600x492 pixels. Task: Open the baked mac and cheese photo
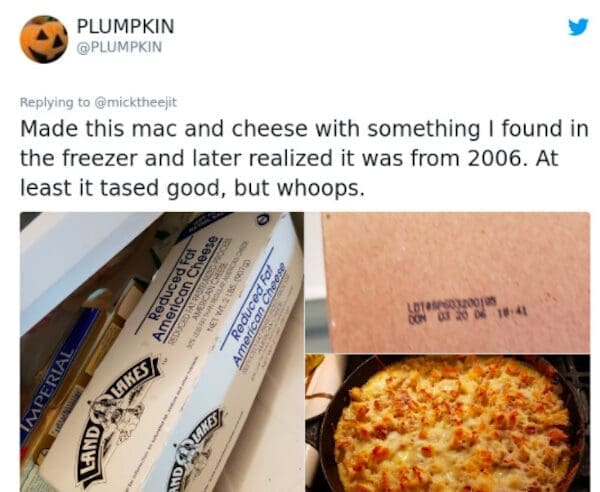pos(448,423)
